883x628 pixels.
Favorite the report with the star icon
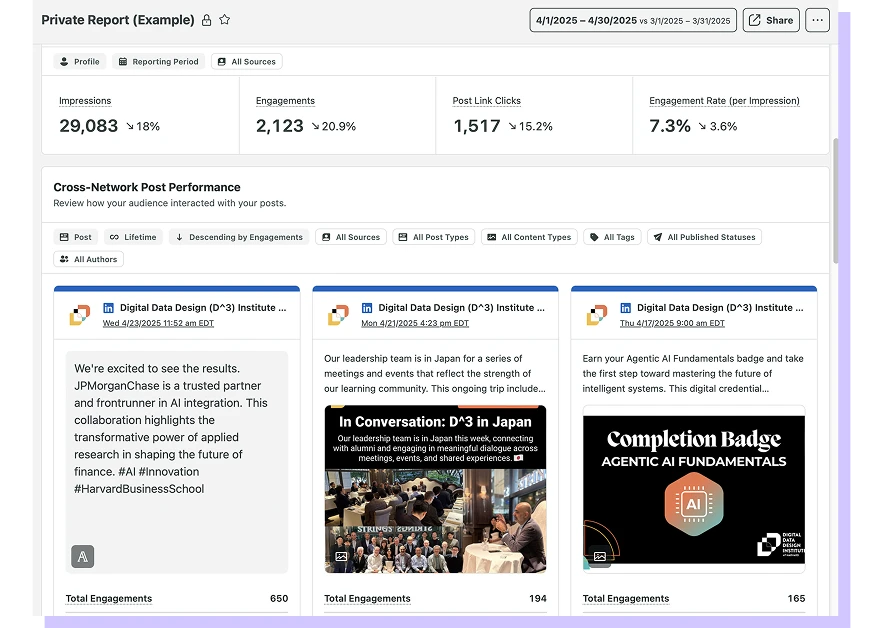pos(225,20)
